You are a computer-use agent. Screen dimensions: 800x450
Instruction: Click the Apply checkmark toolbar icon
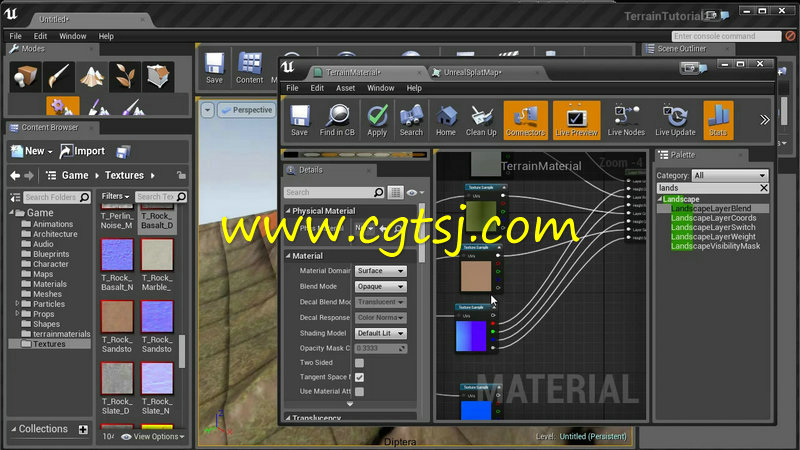tap(377, 120)
